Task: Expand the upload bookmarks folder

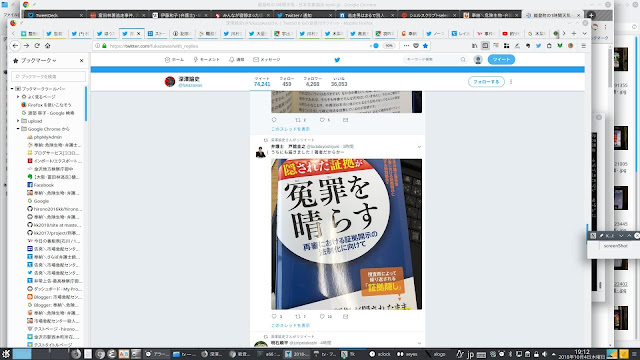Action: click(18, 121)
